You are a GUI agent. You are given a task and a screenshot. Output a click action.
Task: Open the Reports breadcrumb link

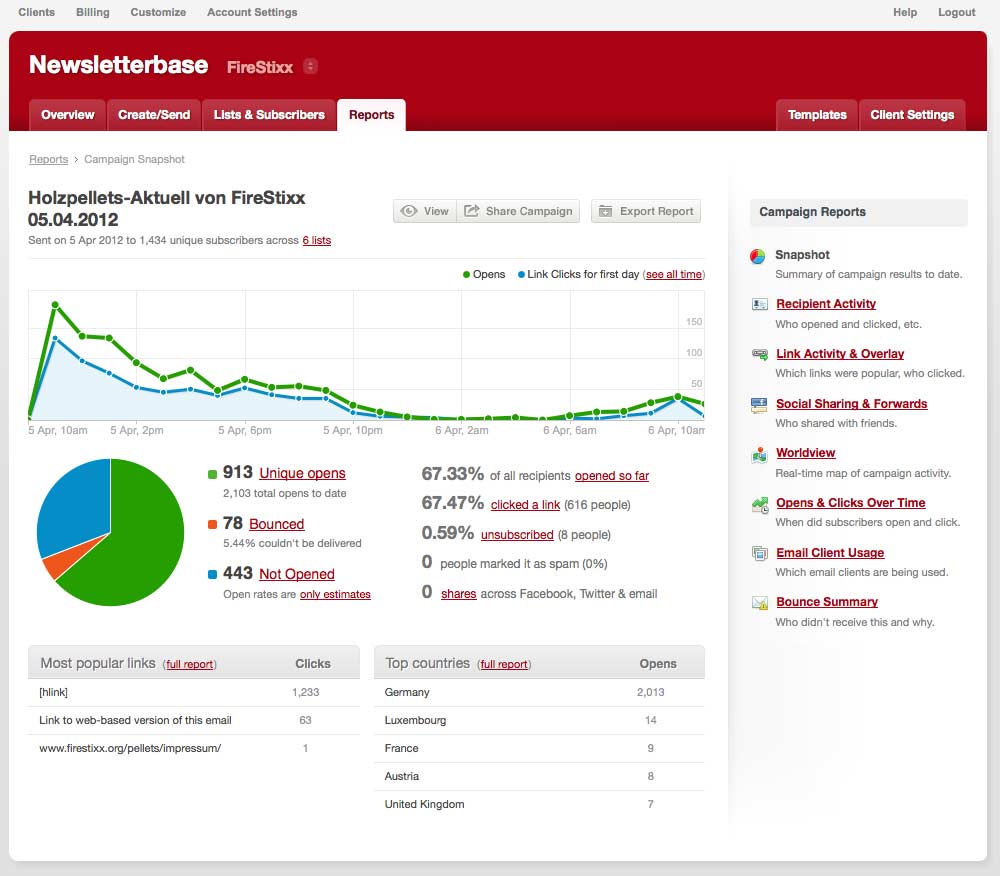pyautogui.click(x=48, y=160)
